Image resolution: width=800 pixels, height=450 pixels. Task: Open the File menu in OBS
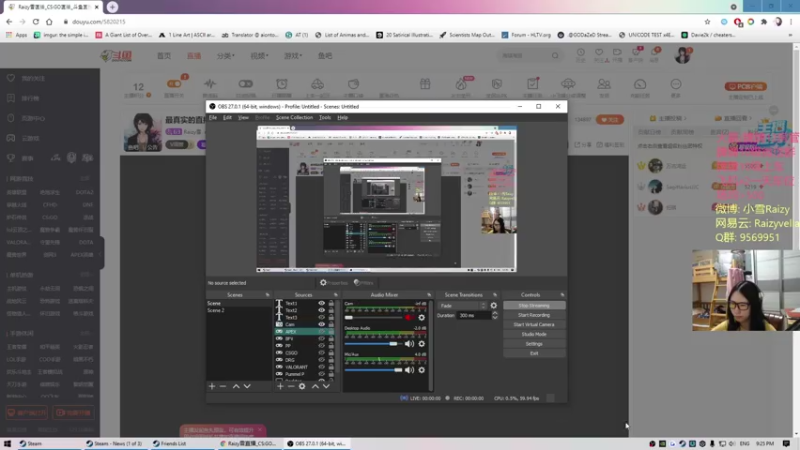point(213,117)
